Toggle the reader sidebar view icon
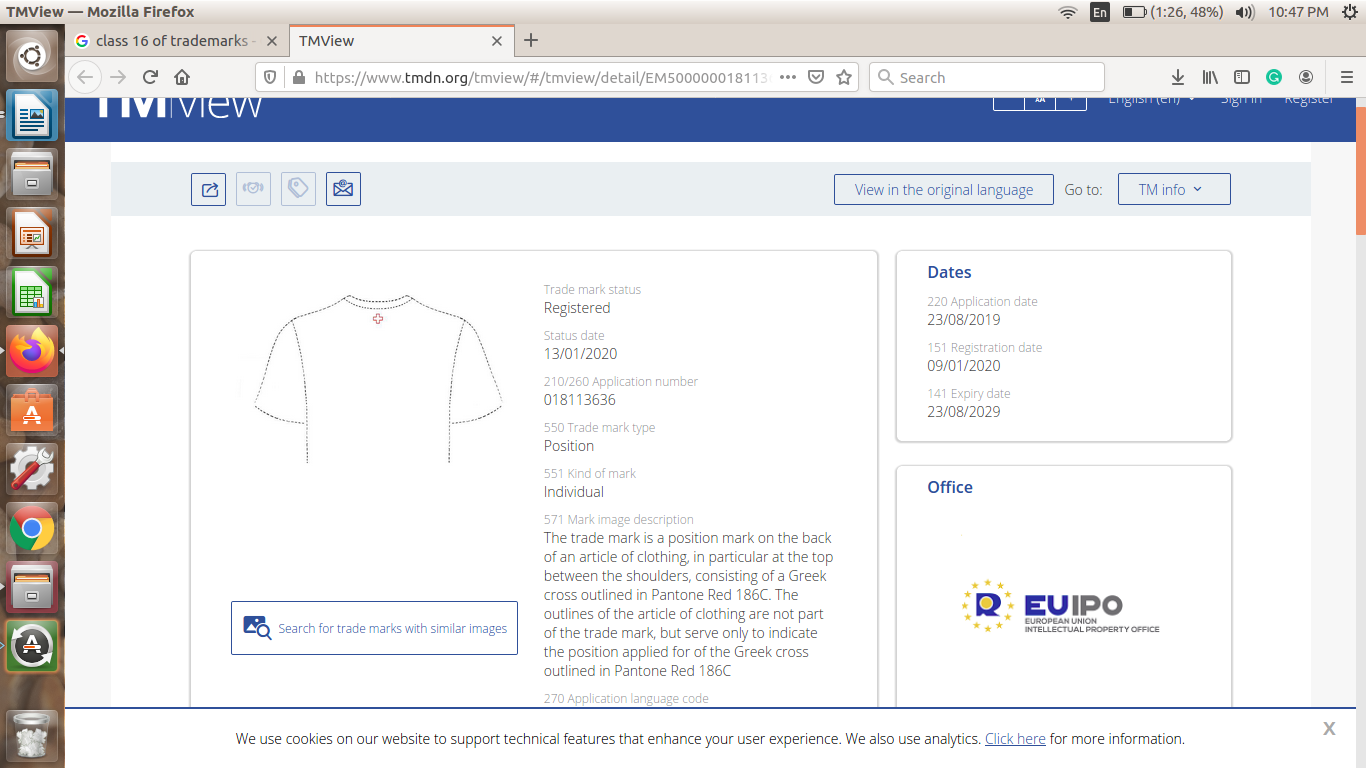This screenshot has height=768, width=1366. [1242, 77]
